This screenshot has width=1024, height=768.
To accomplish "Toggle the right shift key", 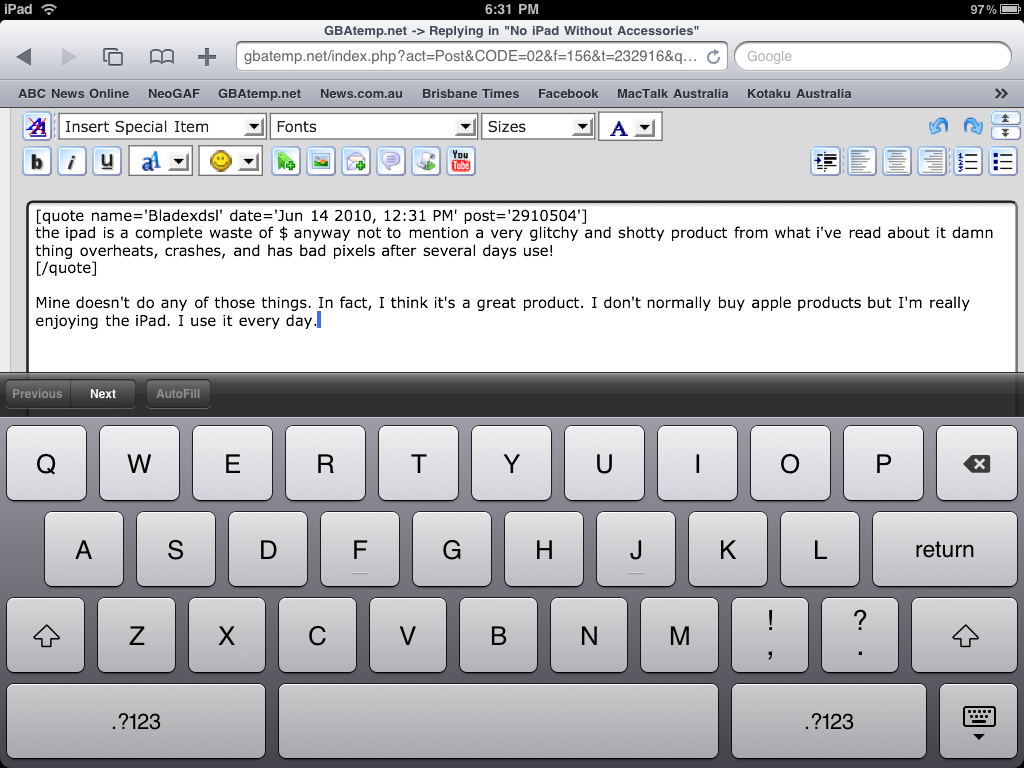I will pos(965,635).
